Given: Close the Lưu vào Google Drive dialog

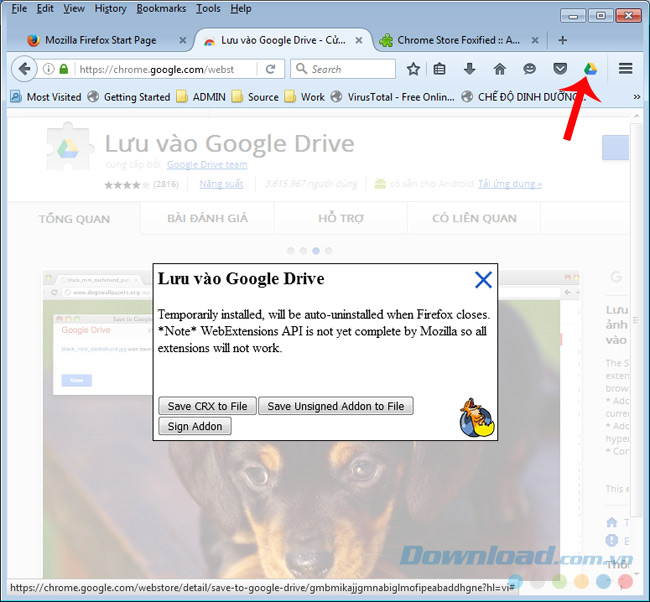Looking at the screenshot, I should click(483, 280).
